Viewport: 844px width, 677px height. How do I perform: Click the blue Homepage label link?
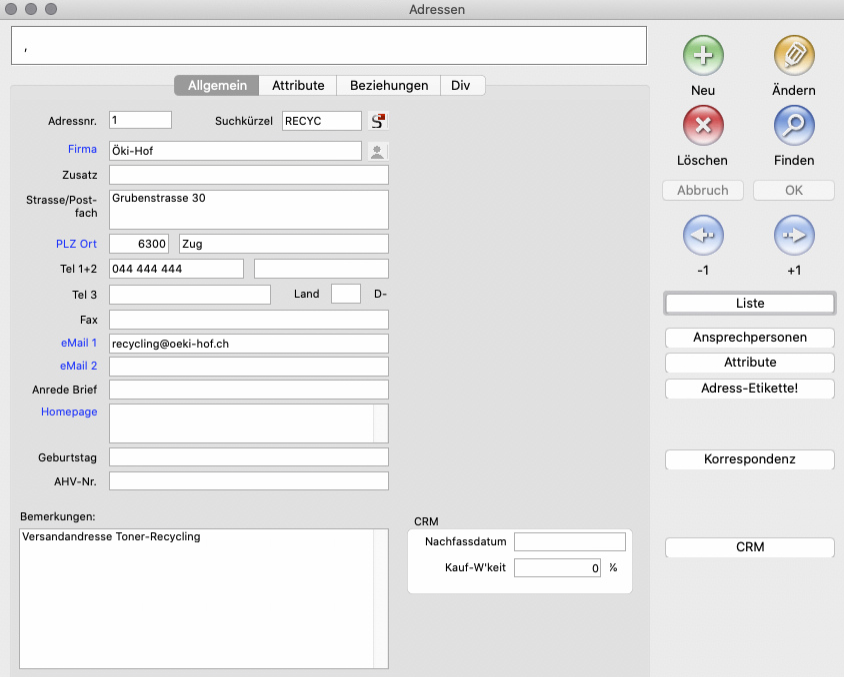[69, 412]
